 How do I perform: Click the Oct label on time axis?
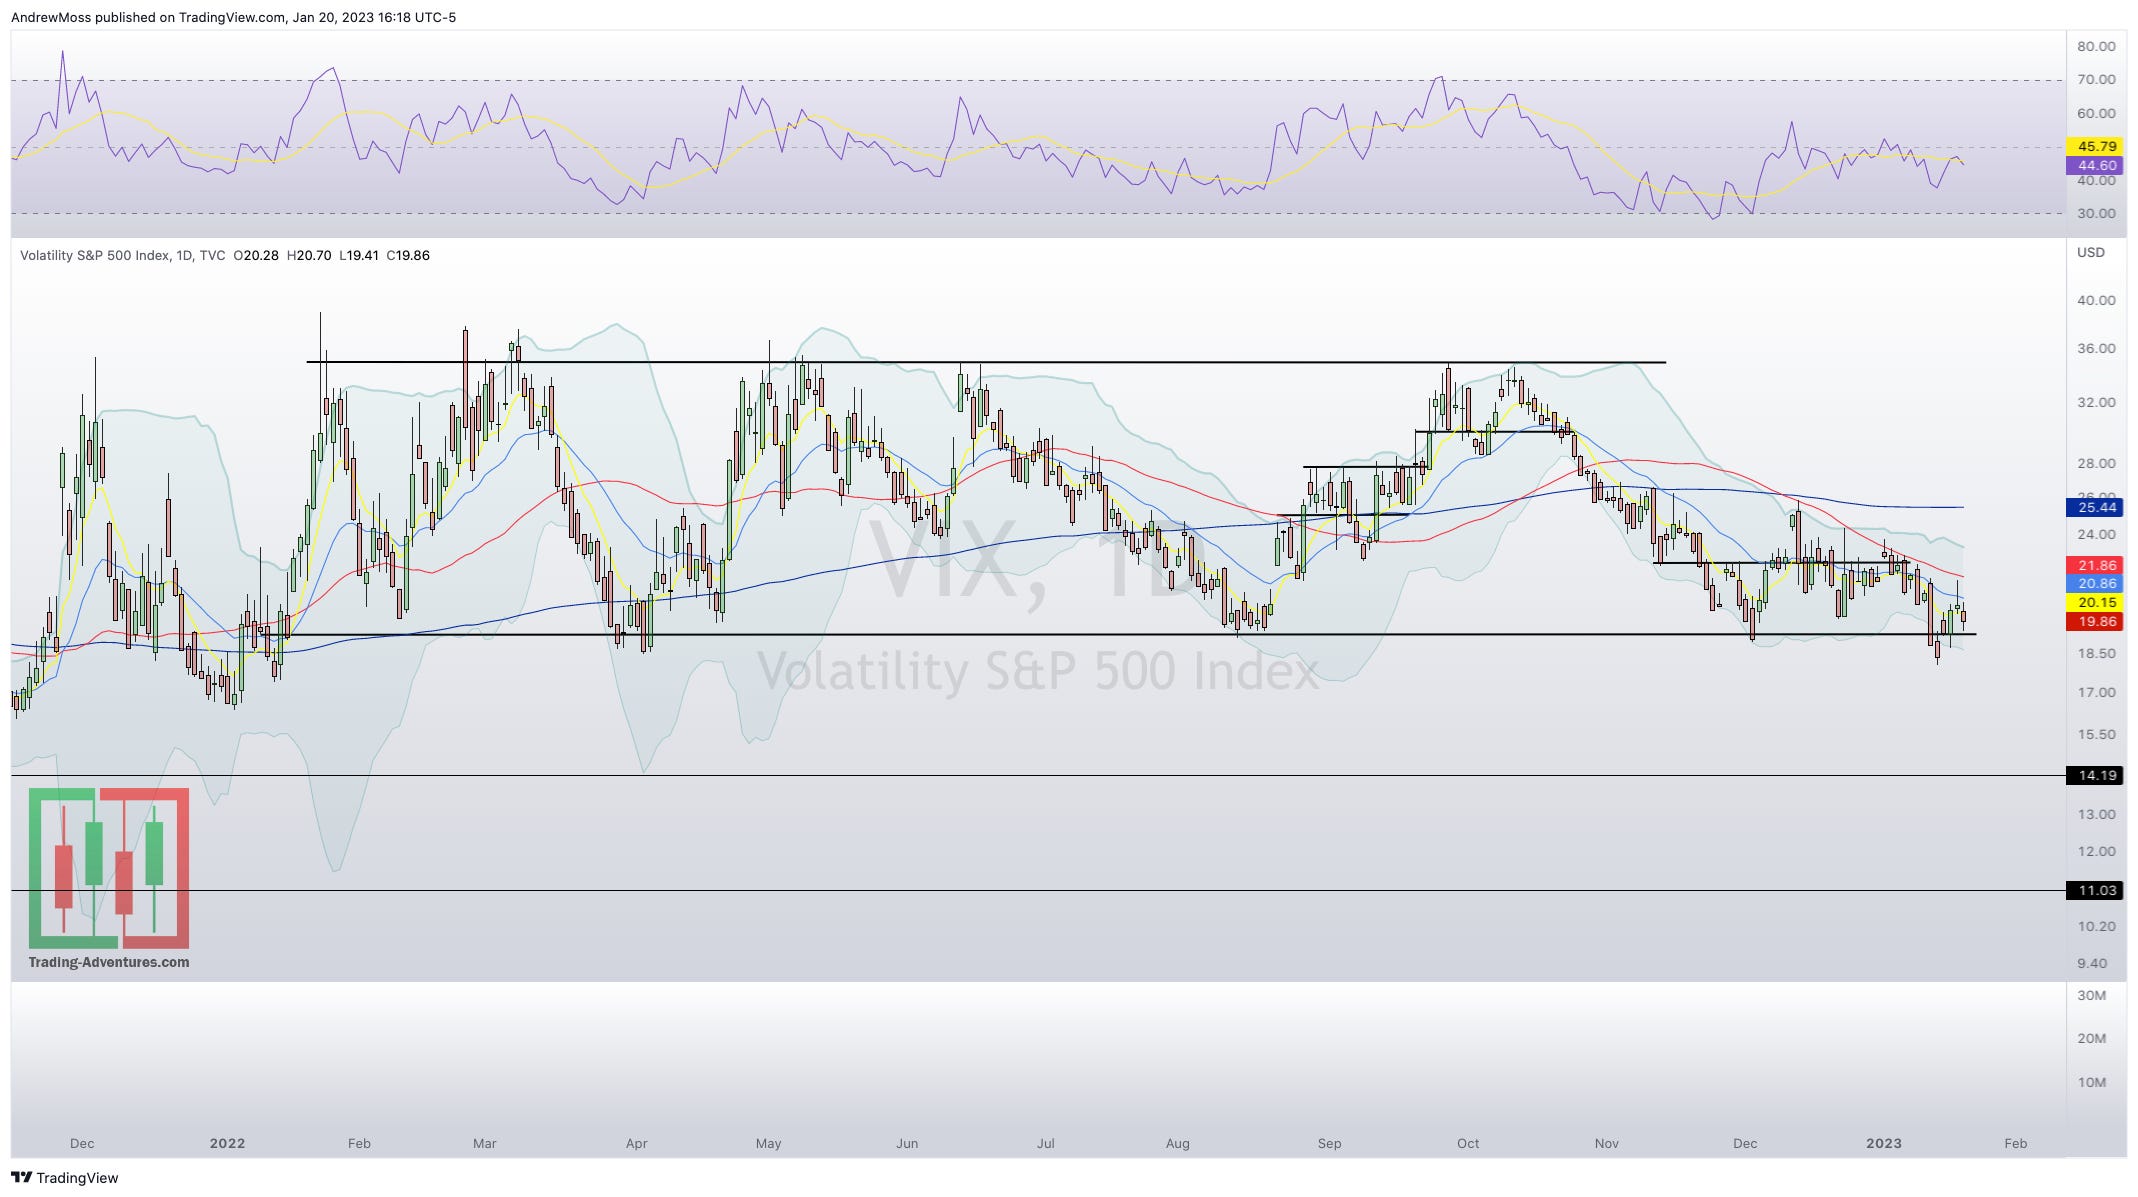(x=1468, y=1143)
